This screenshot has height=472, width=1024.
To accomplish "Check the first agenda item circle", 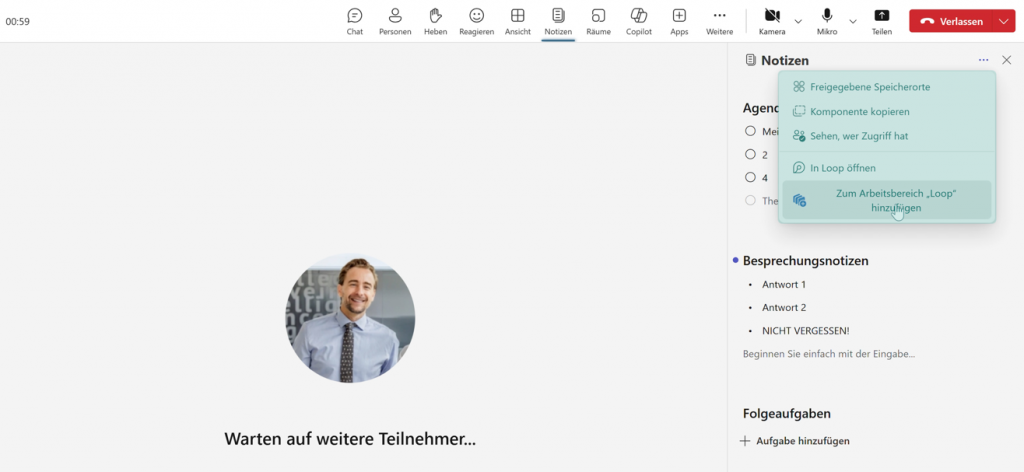I will click(x=750, y=131).
